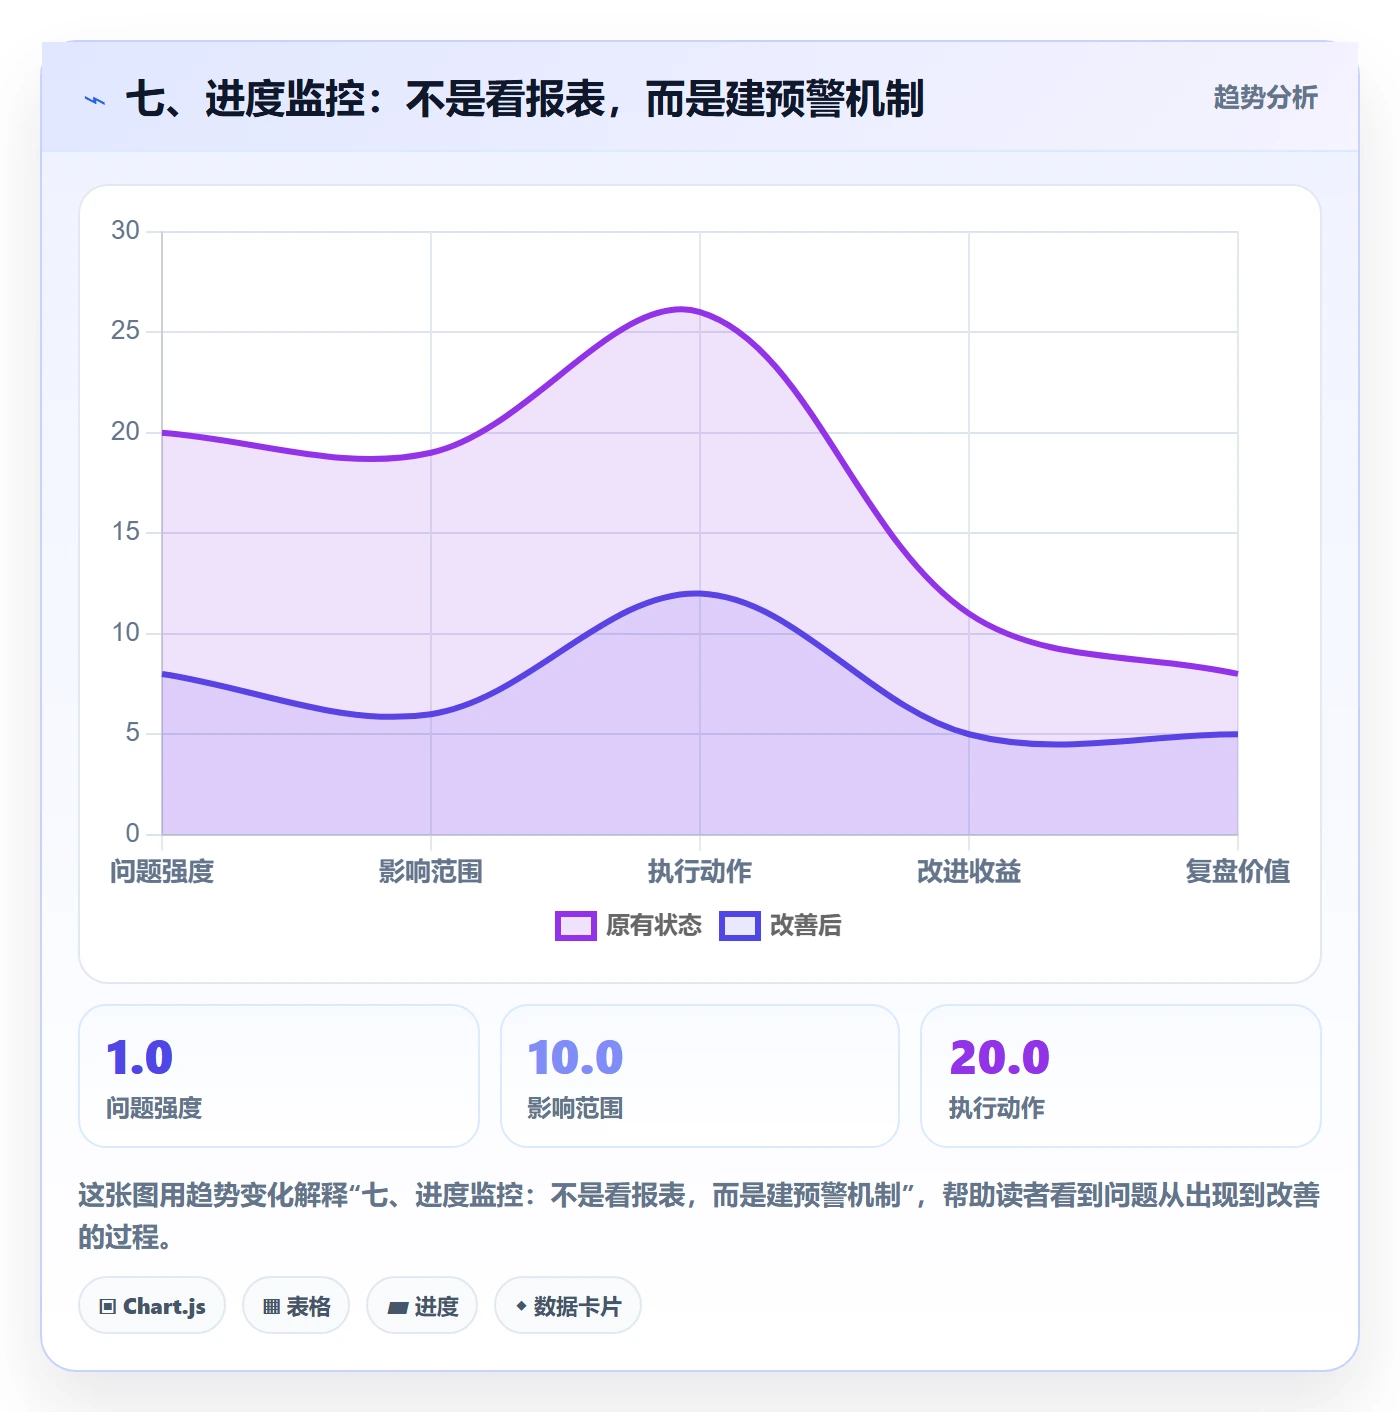Click the 改进收益 x-axis label
The width and height of the screenshot is (1400, 1412).
click(x=969, y=872)
